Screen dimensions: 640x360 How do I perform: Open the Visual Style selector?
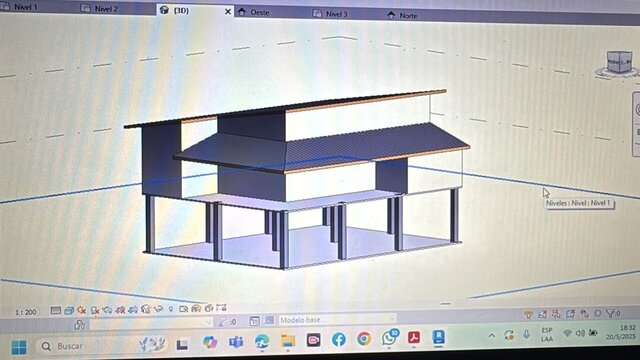pos(69,311)
